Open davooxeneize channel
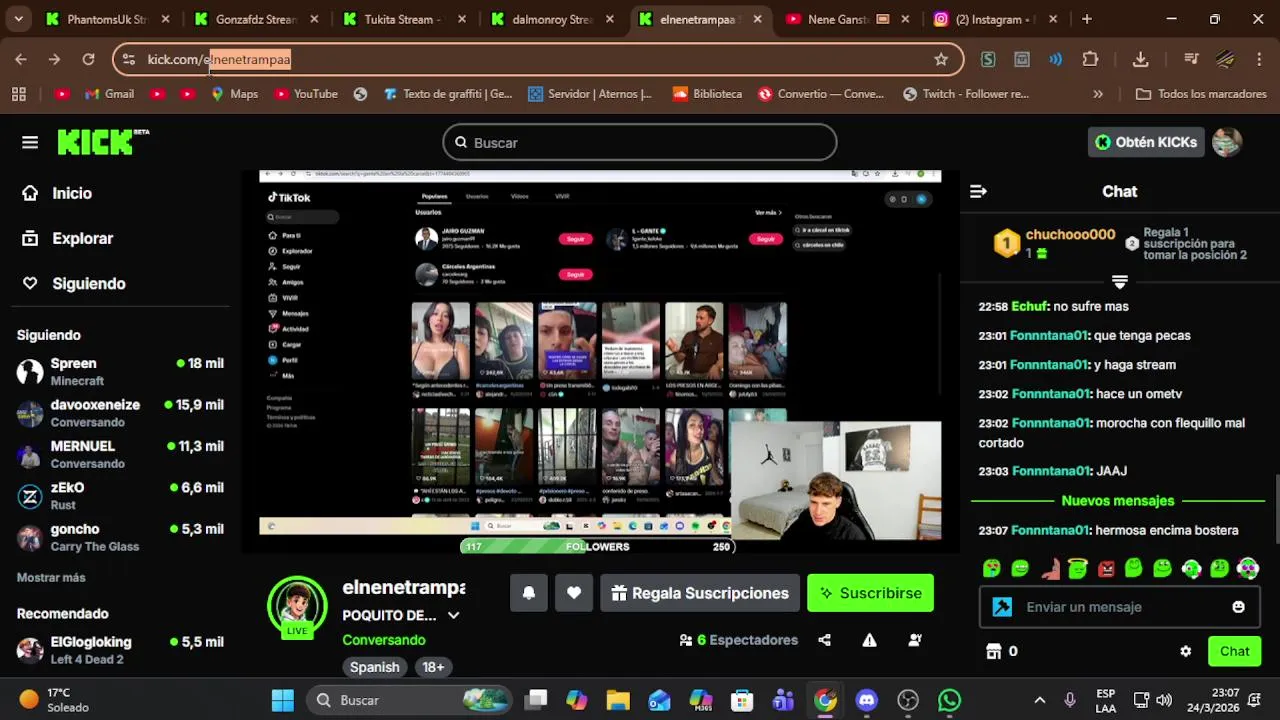1280x720 pixels. tap(120, 413)
